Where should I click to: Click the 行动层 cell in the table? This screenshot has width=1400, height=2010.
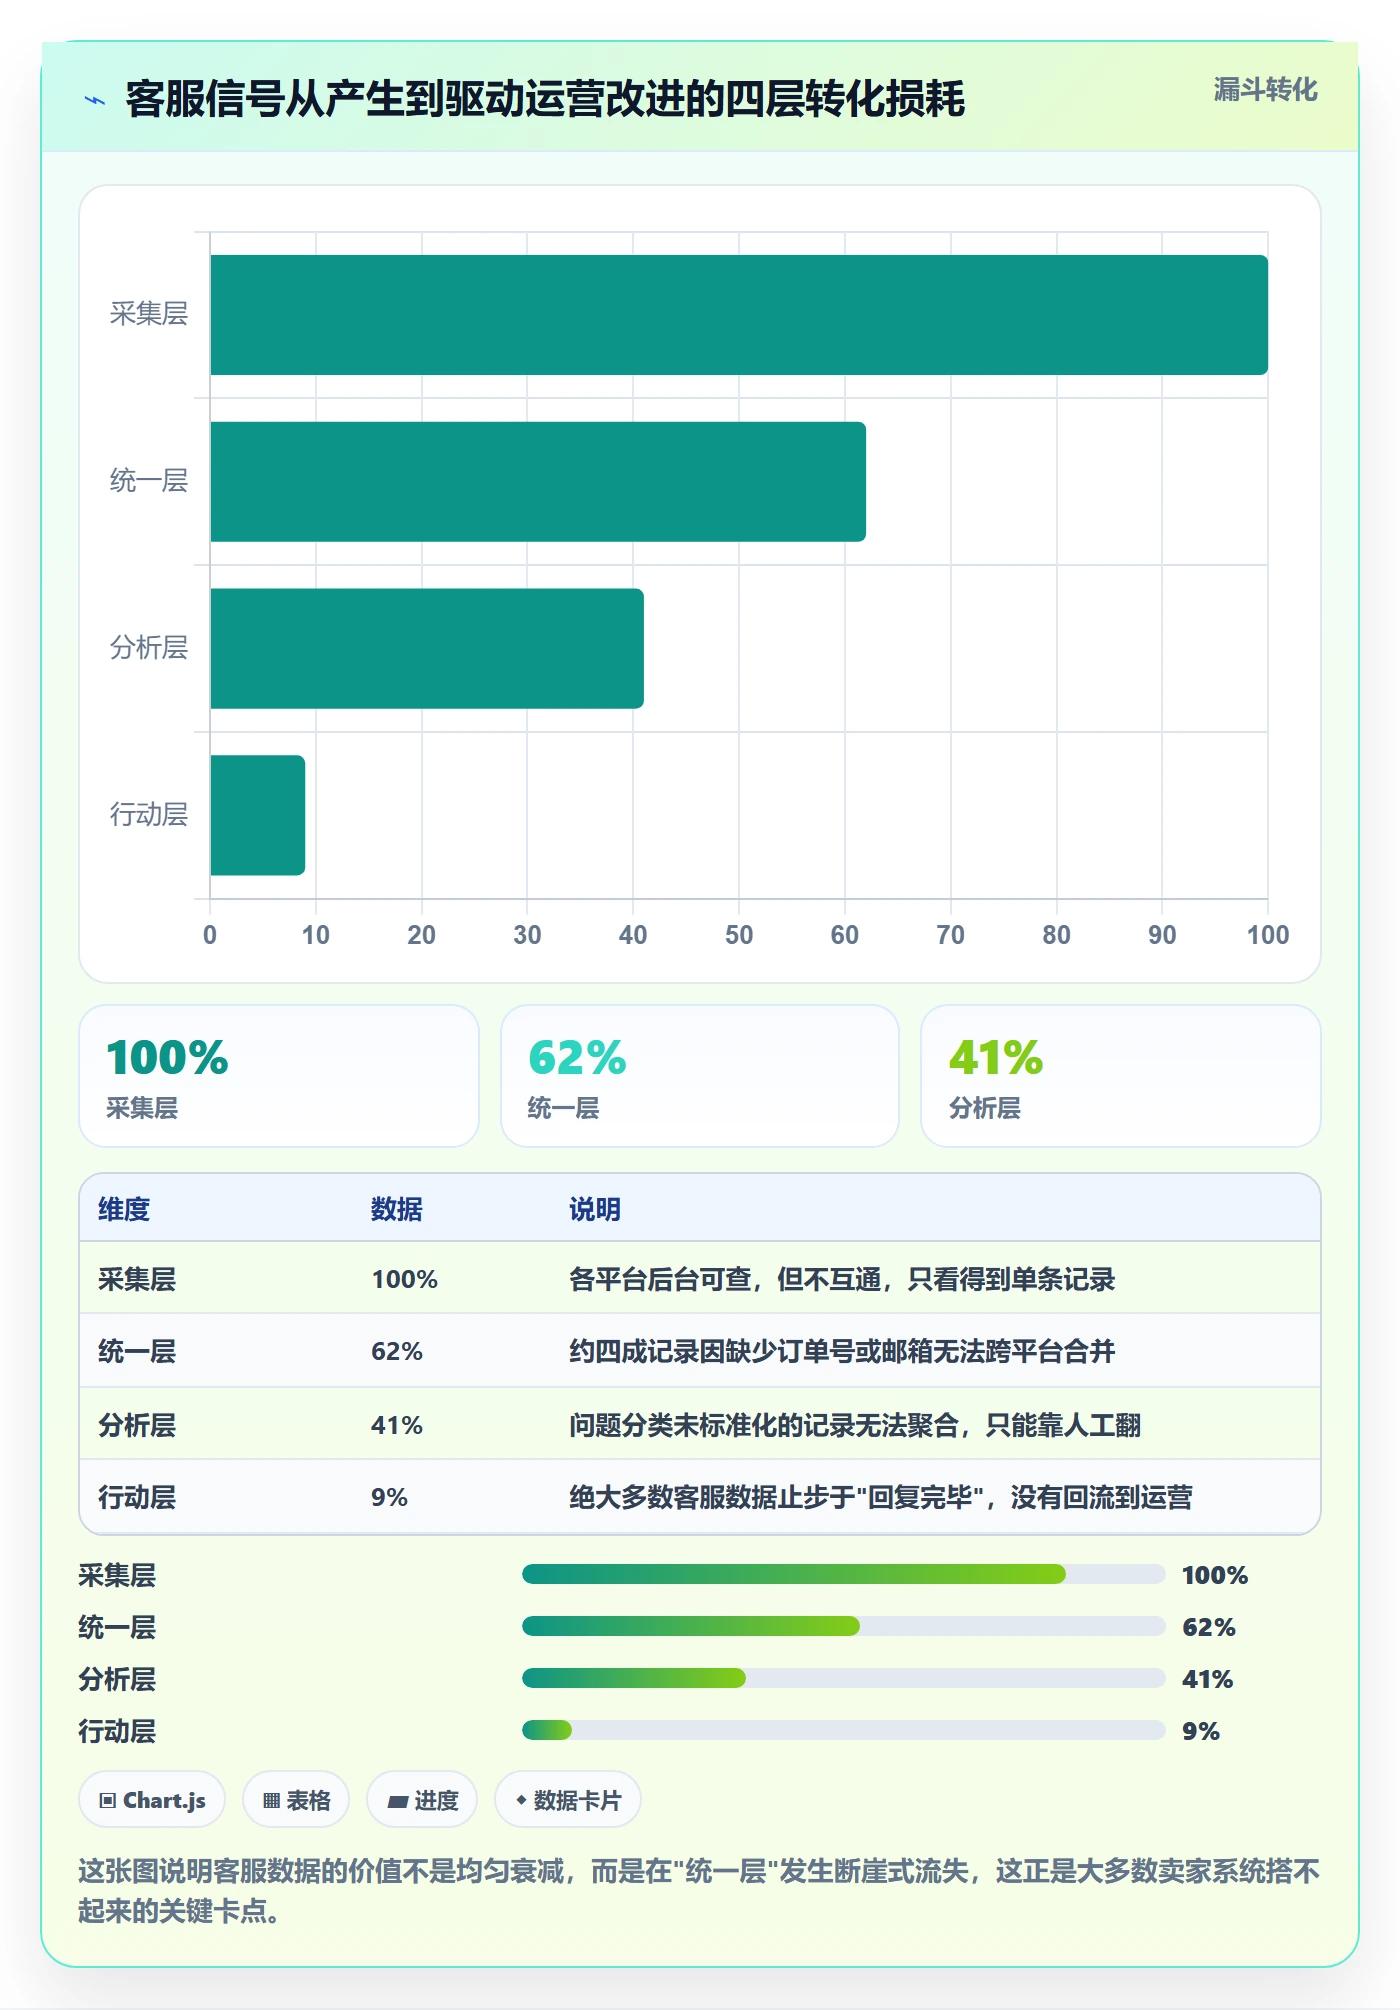click(x=137, y=1497)
